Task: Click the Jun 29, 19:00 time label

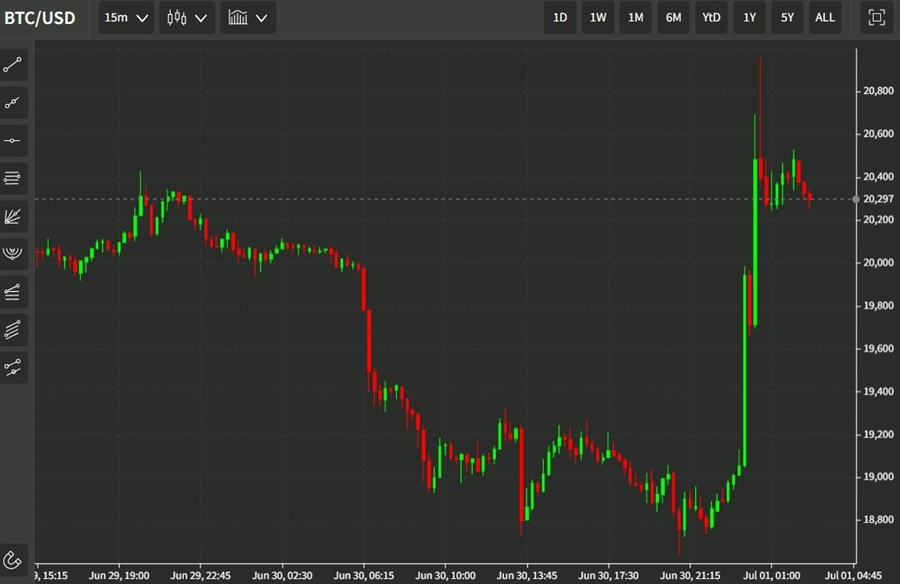Action: (119, 575)
